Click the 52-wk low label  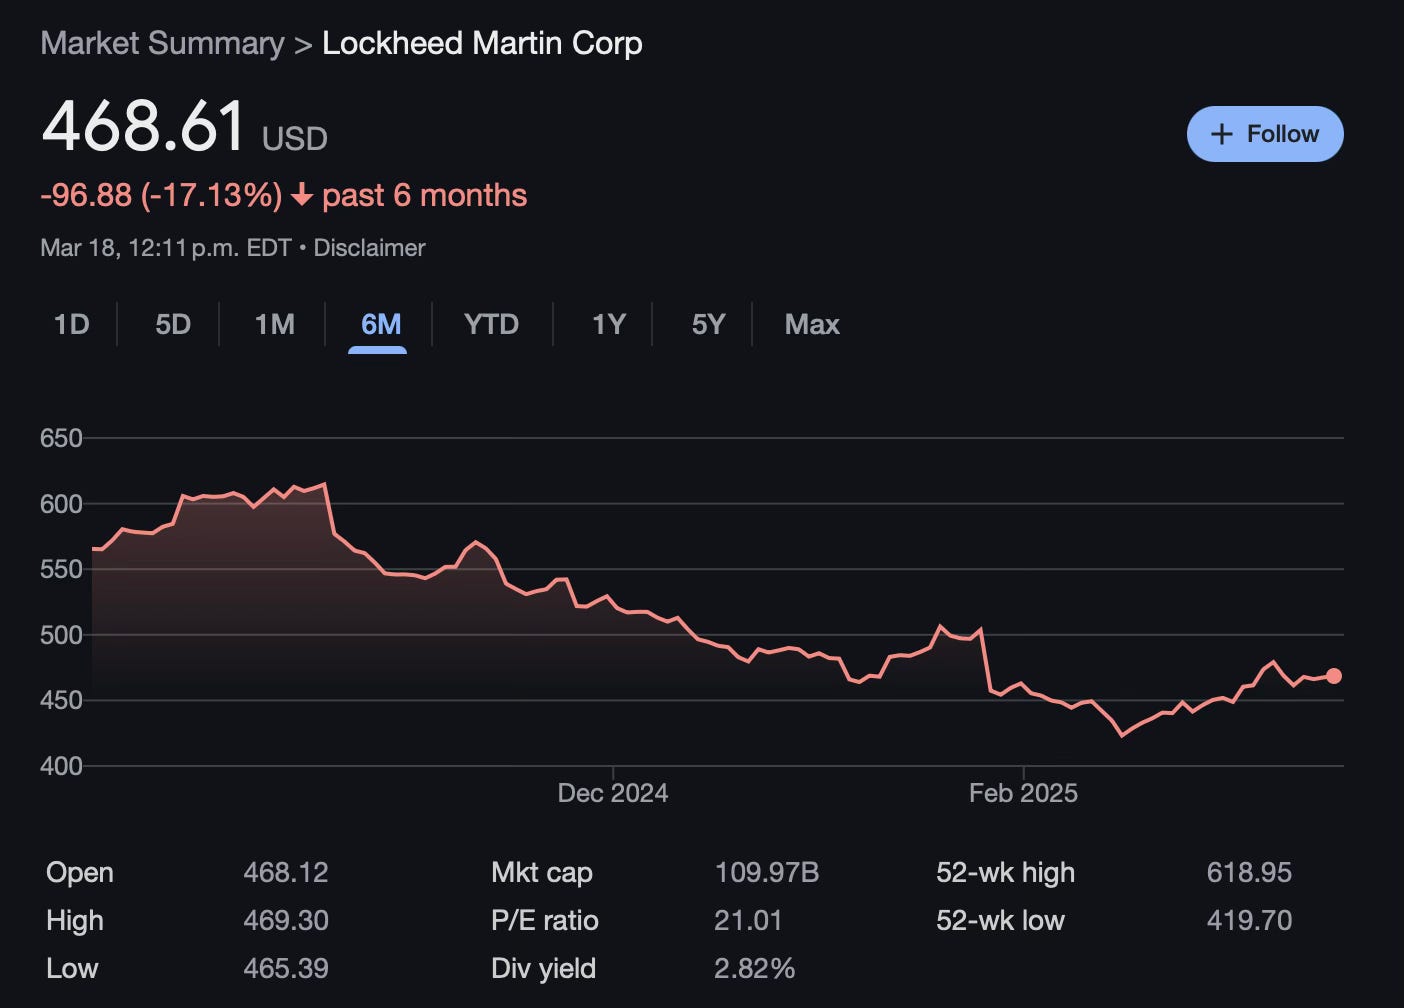click(x=1000, y=920)
